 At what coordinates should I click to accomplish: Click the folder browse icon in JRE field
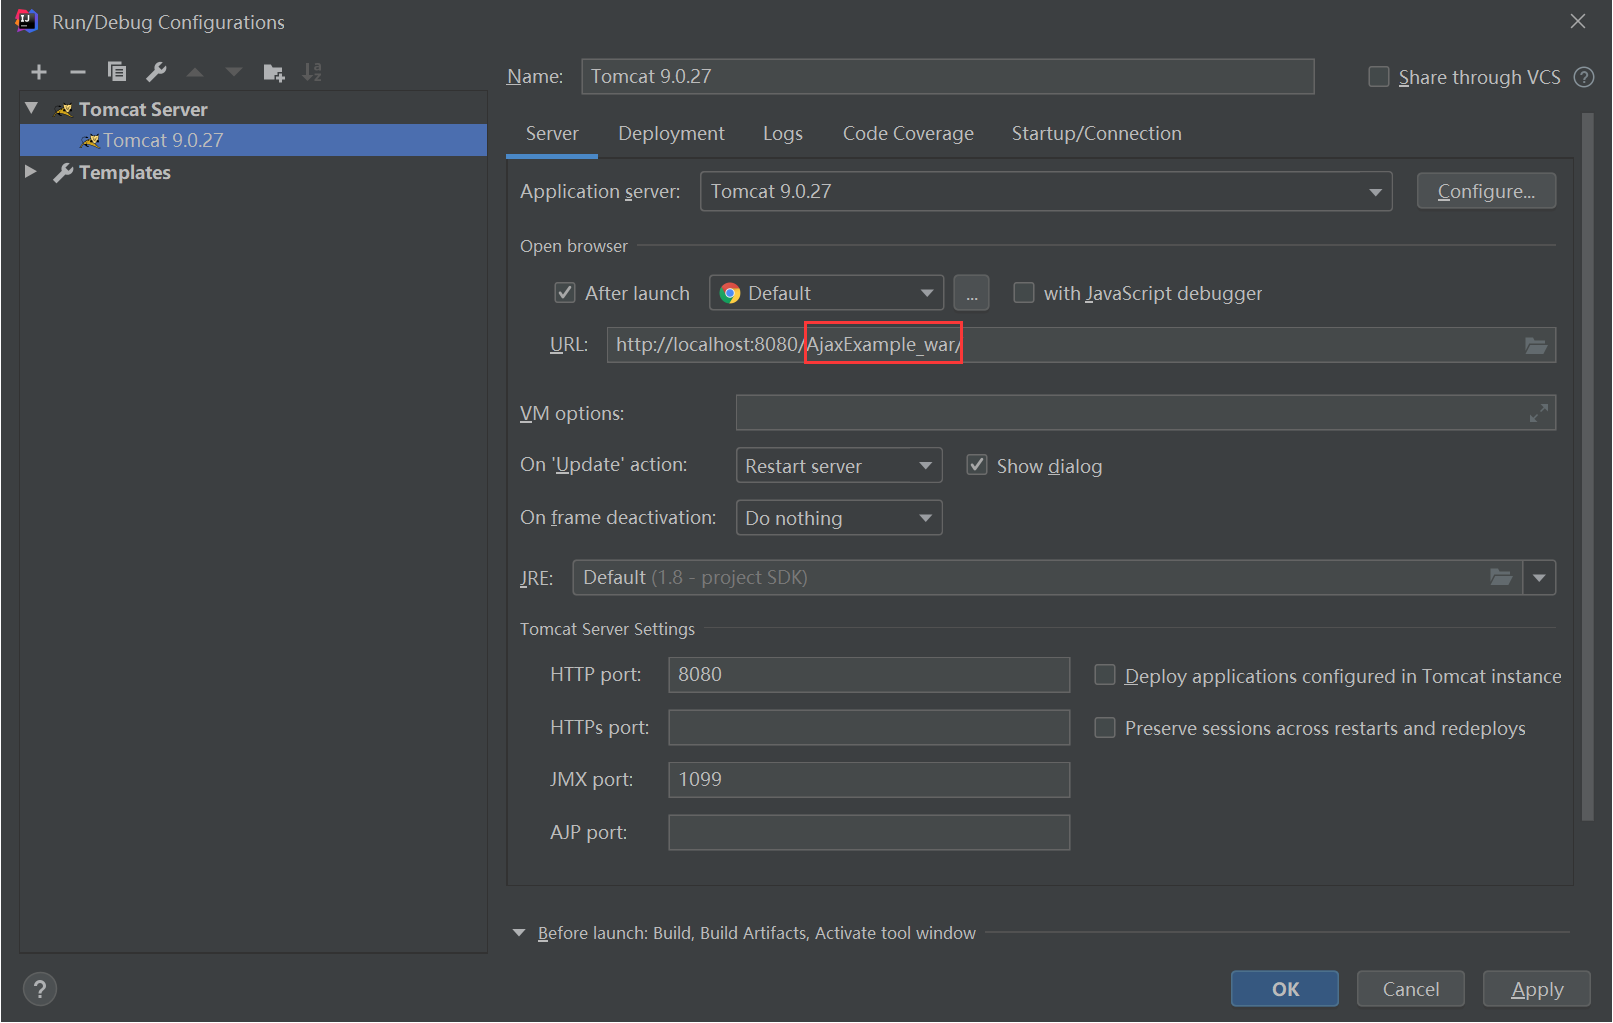(x=1501, y=577)
